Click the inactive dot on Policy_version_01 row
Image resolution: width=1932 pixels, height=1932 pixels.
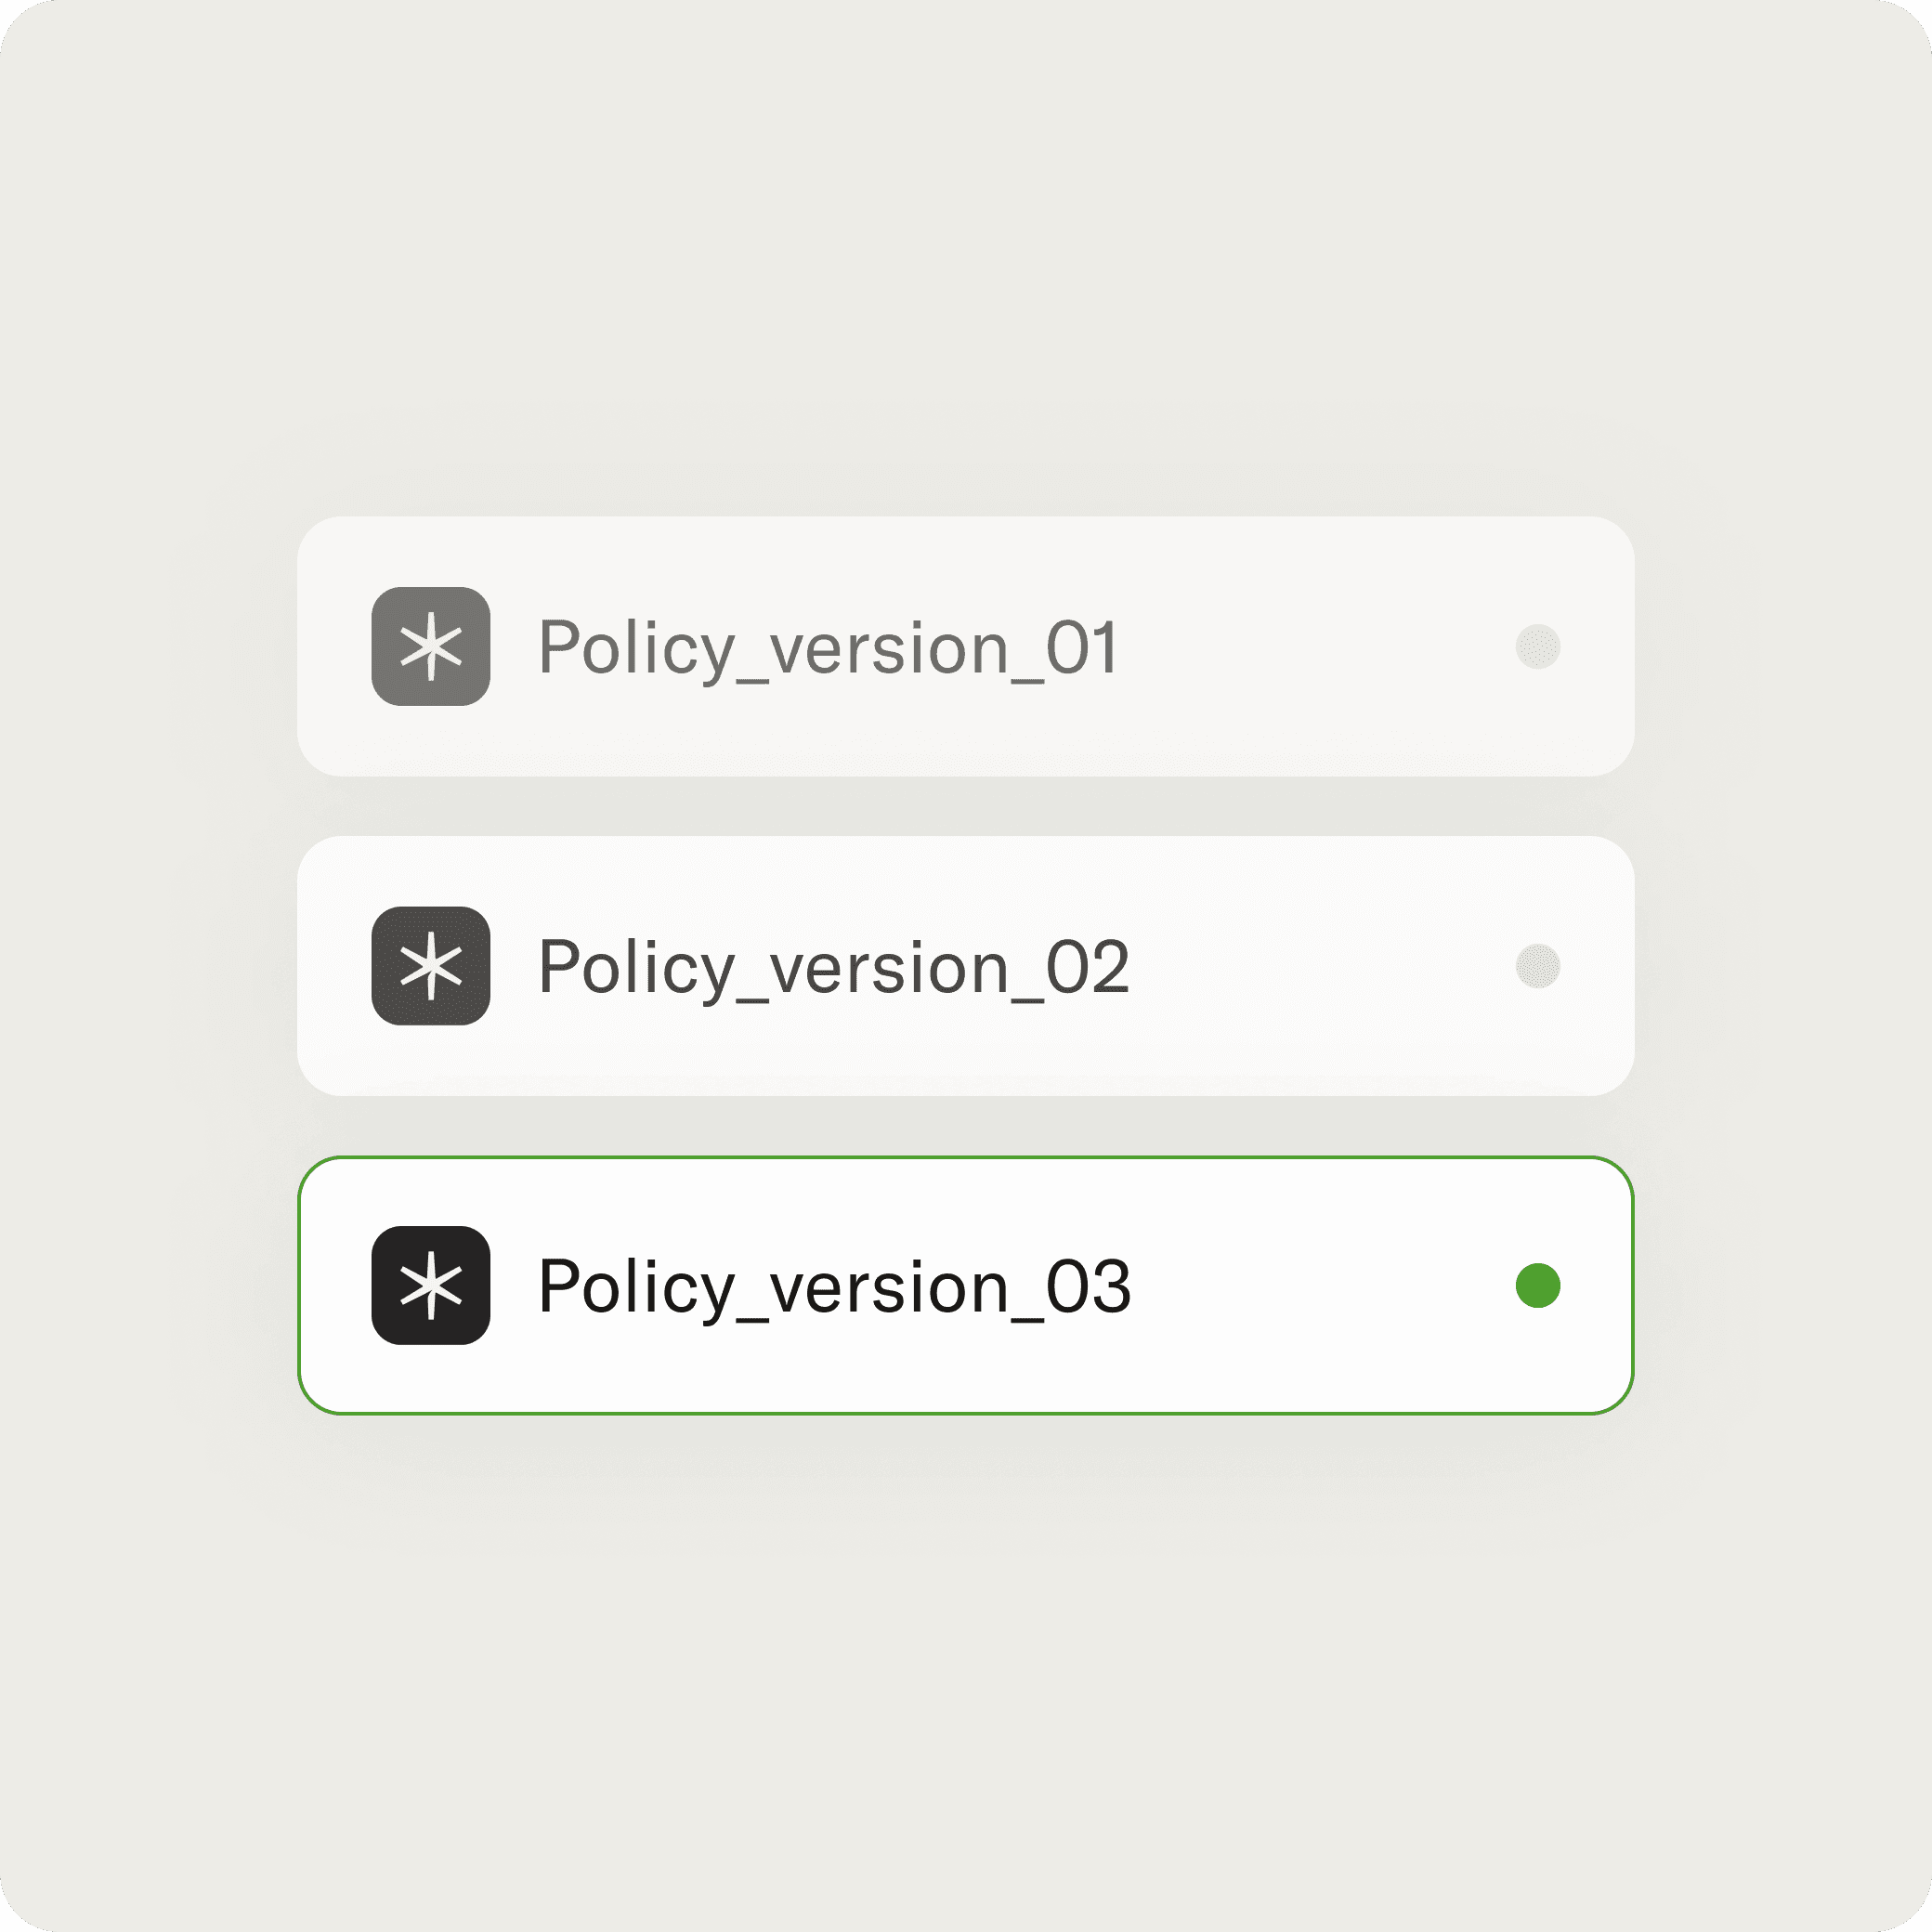coord(1538,646)
